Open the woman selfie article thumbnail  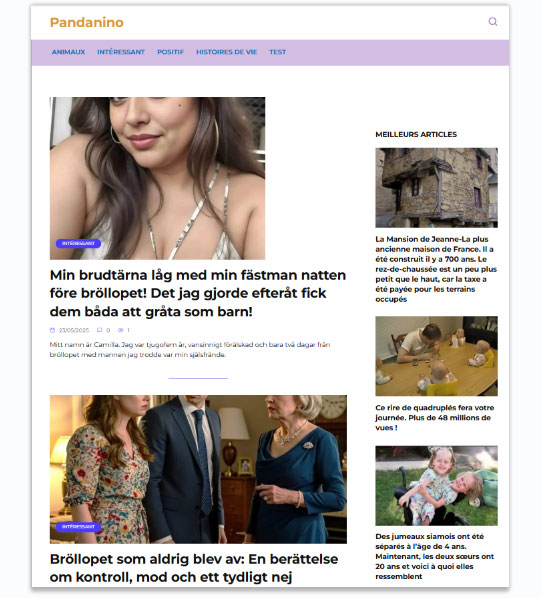click(x=157, y=178)
